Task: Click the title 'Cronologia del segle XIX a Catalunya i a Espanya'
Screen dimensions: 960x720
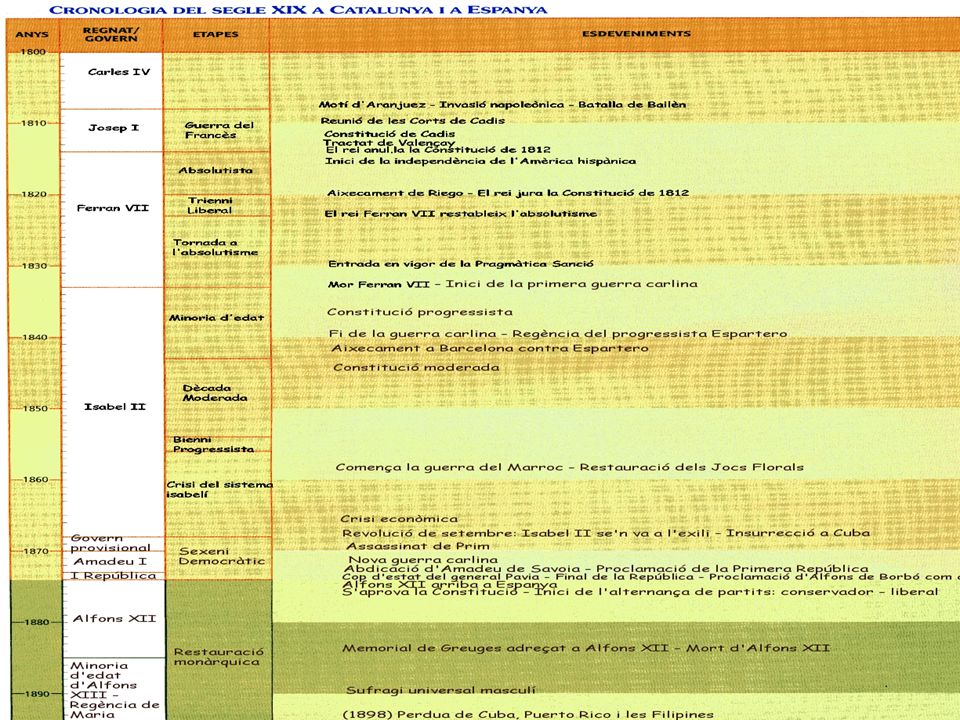Action: pos(298,10)
